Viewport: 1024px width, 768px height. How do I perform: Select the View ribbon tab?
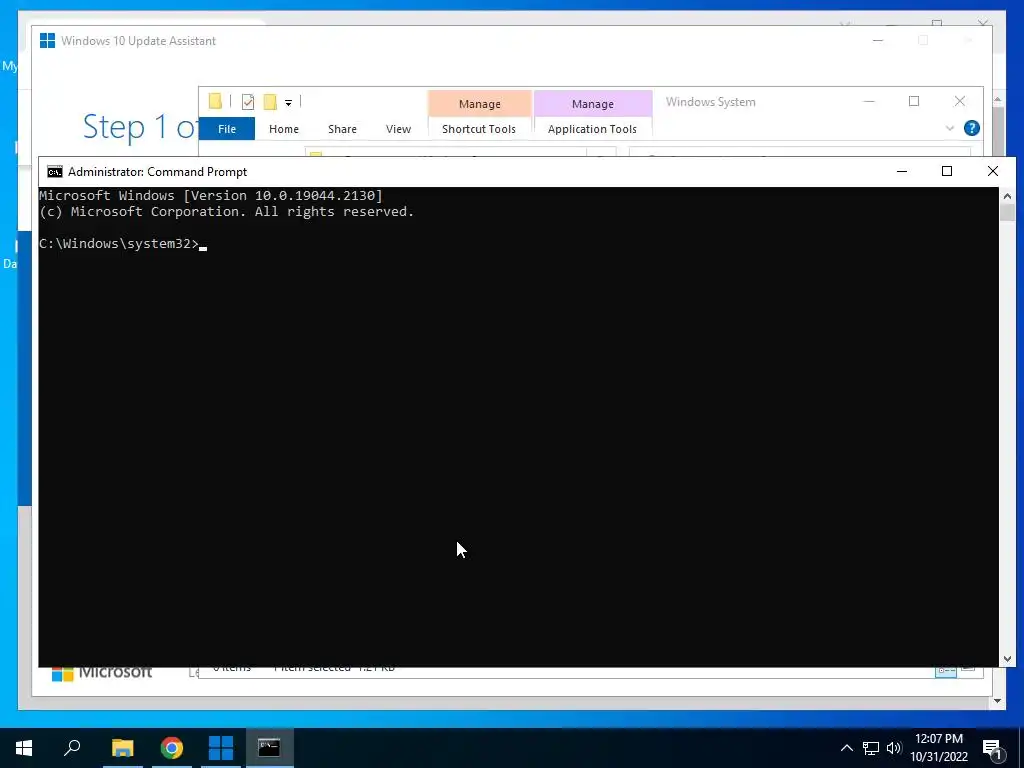pos(398,129)
